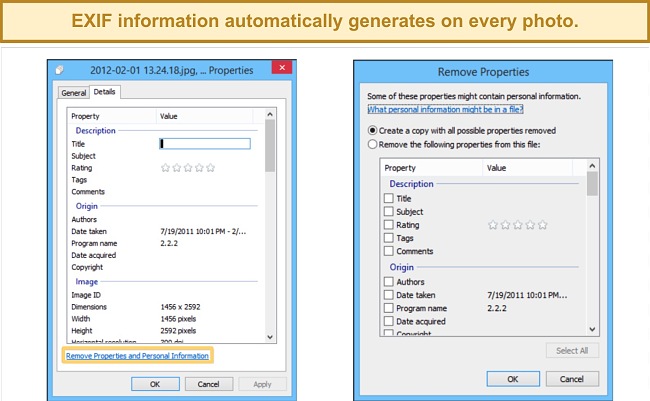Click the file icon in Properties title bar
This screenshot has height=401, width=650.
(x=60, y=70)
